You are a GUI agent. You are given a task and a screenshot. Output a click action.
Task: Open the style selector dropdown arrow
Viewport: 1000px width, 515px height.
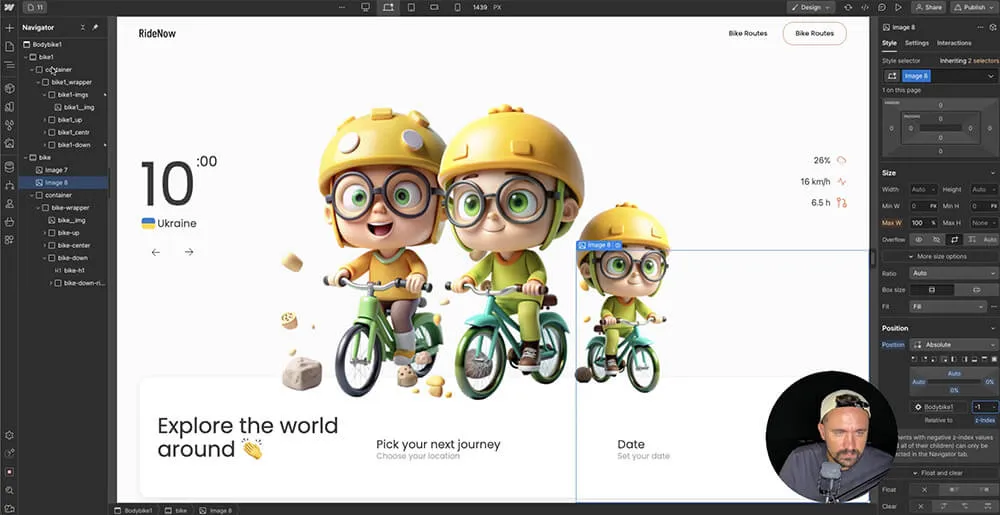click(990, 76)
